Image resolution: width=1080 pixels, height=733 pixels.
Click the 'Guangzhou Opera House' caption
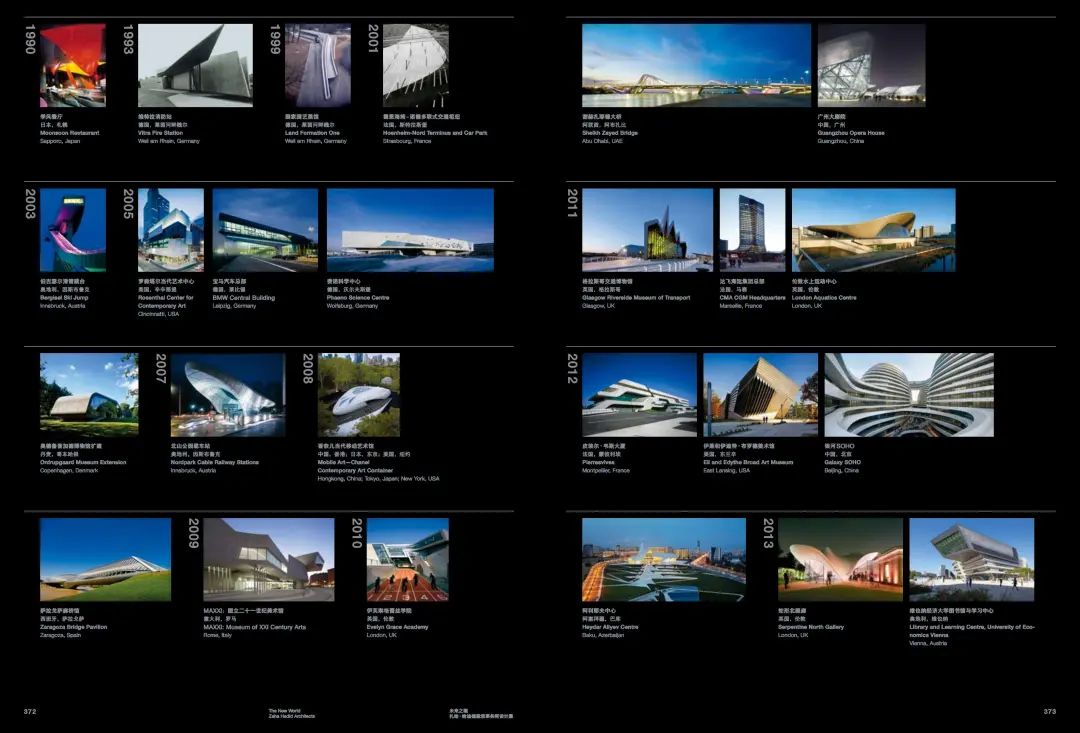[851, 133]
